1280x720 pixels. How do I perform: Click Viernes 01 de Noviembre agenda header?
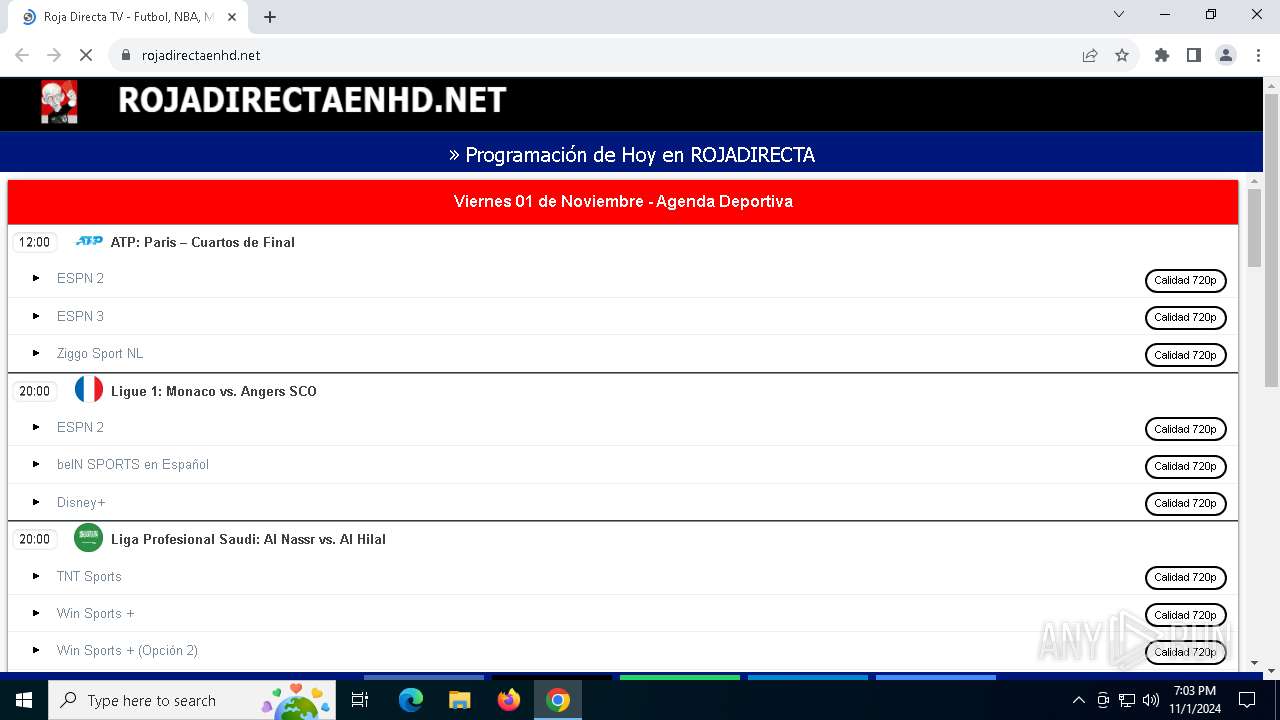click(623, 201)
